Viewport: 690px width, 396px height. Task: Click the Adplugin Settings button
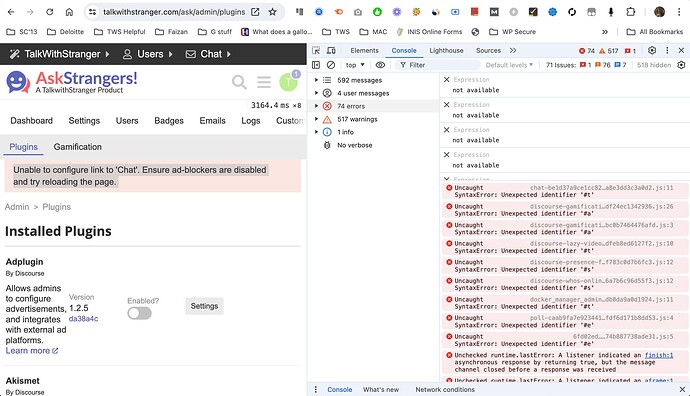204,306
